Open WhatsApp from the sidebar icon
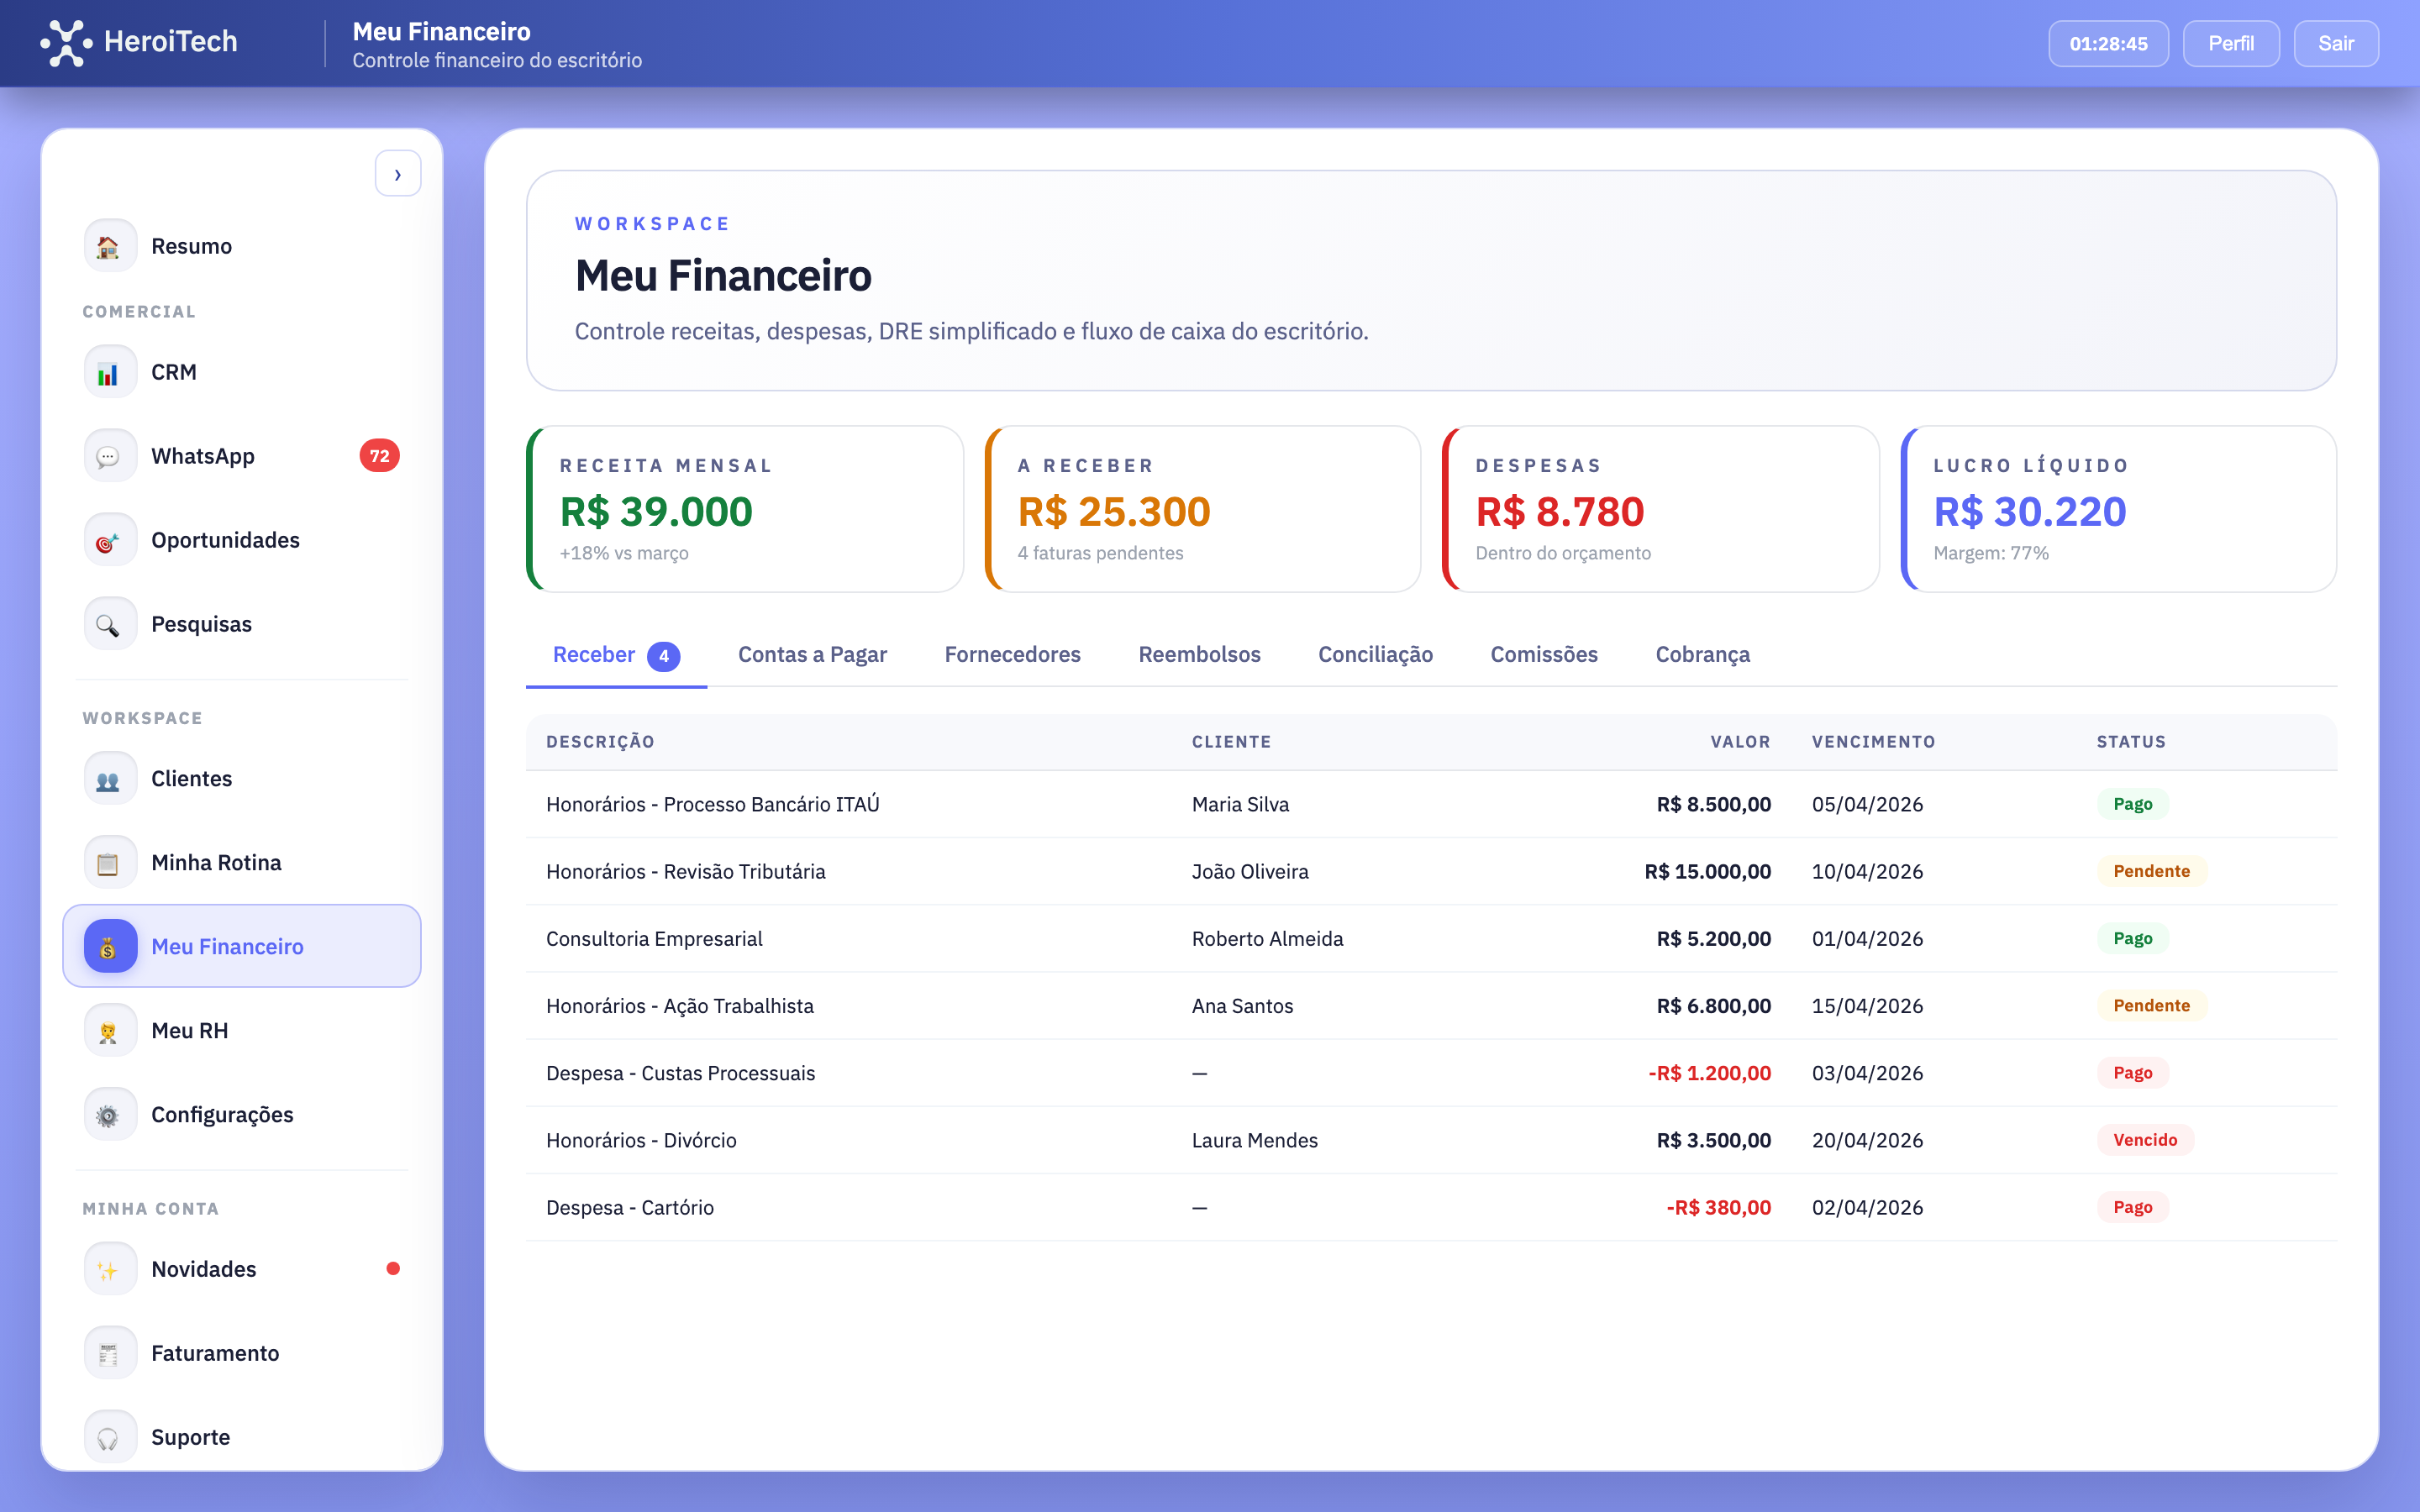This screenshot has width=2420, height=1512. [109, 455]
